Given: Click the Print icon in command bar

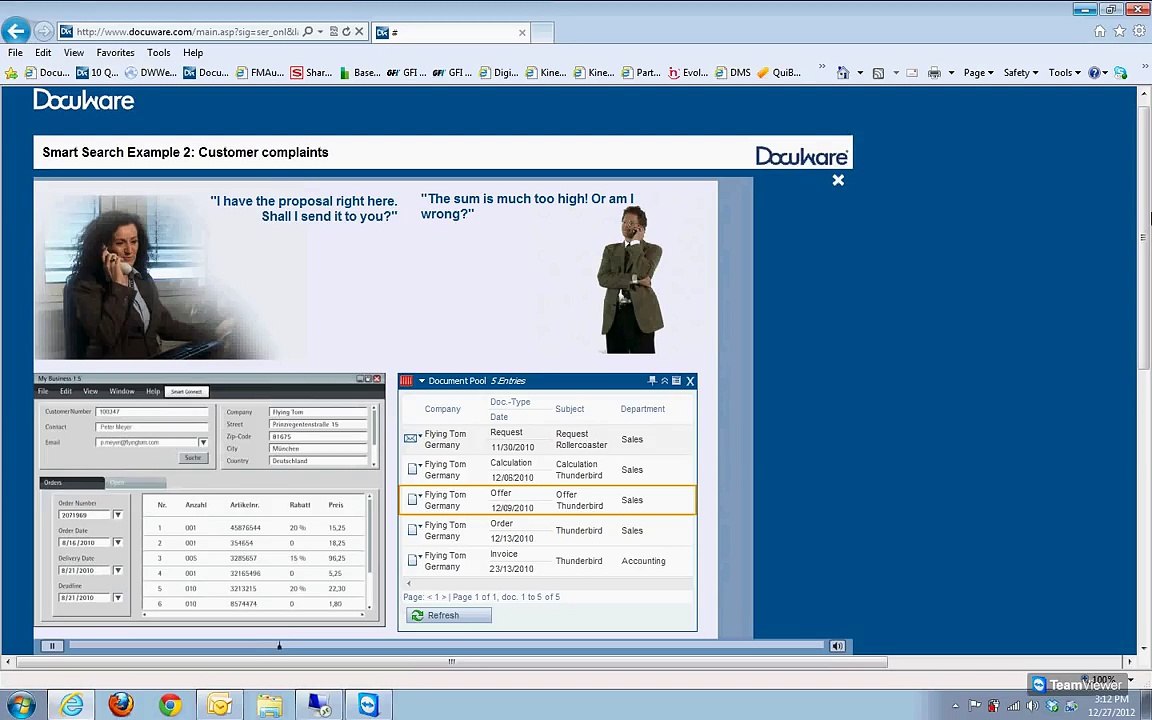Looking at the screenshot, I should click(x=934, y=73).
